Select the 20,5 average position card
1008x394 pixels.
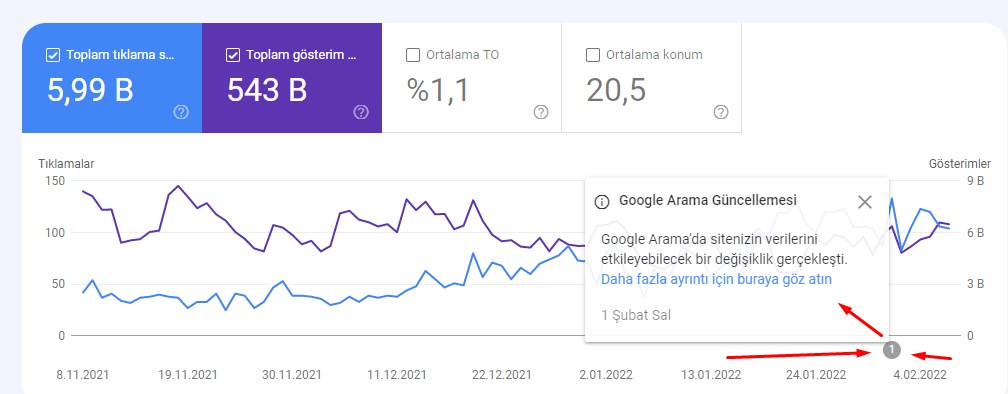pyautogui.click(x=652, y=78)
